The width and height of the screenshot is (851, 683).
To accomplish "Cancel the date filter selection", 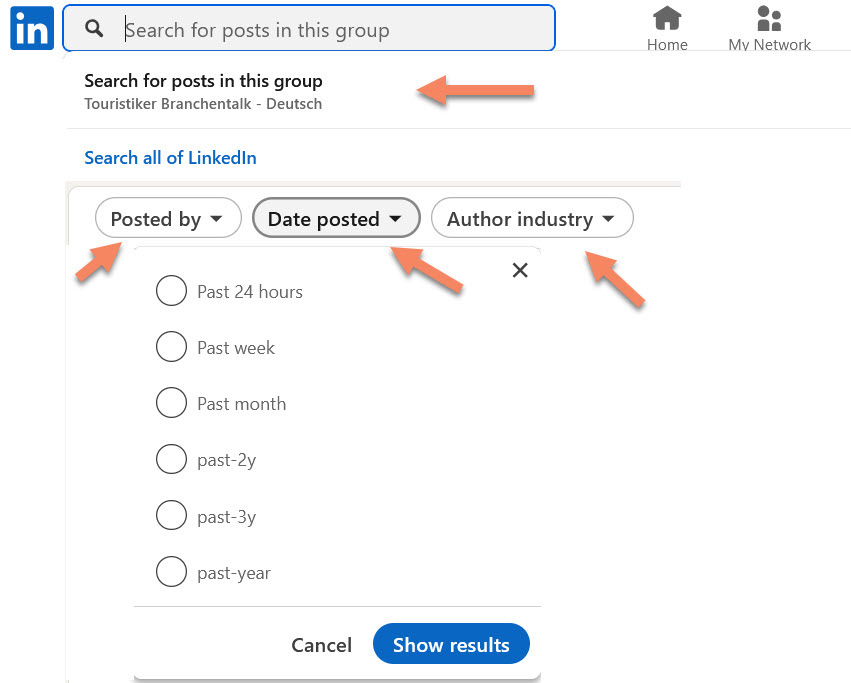I will point(321,645).
